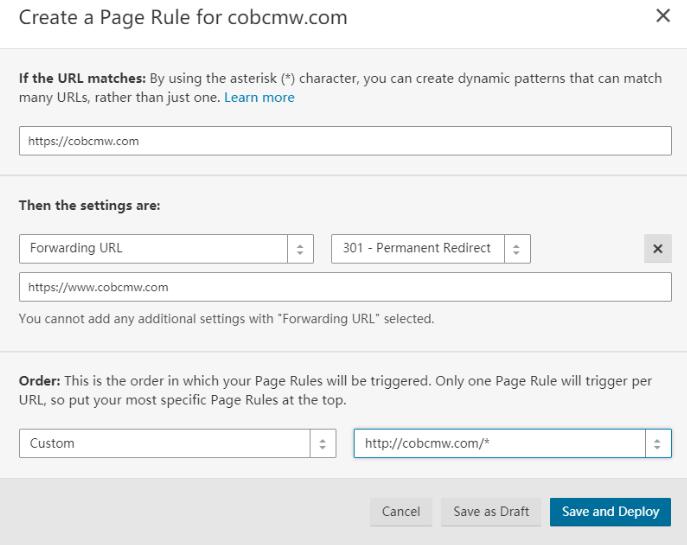Open the Custom order dropdown
Viewport: 687px width, 545px height.
coord(165,443)
